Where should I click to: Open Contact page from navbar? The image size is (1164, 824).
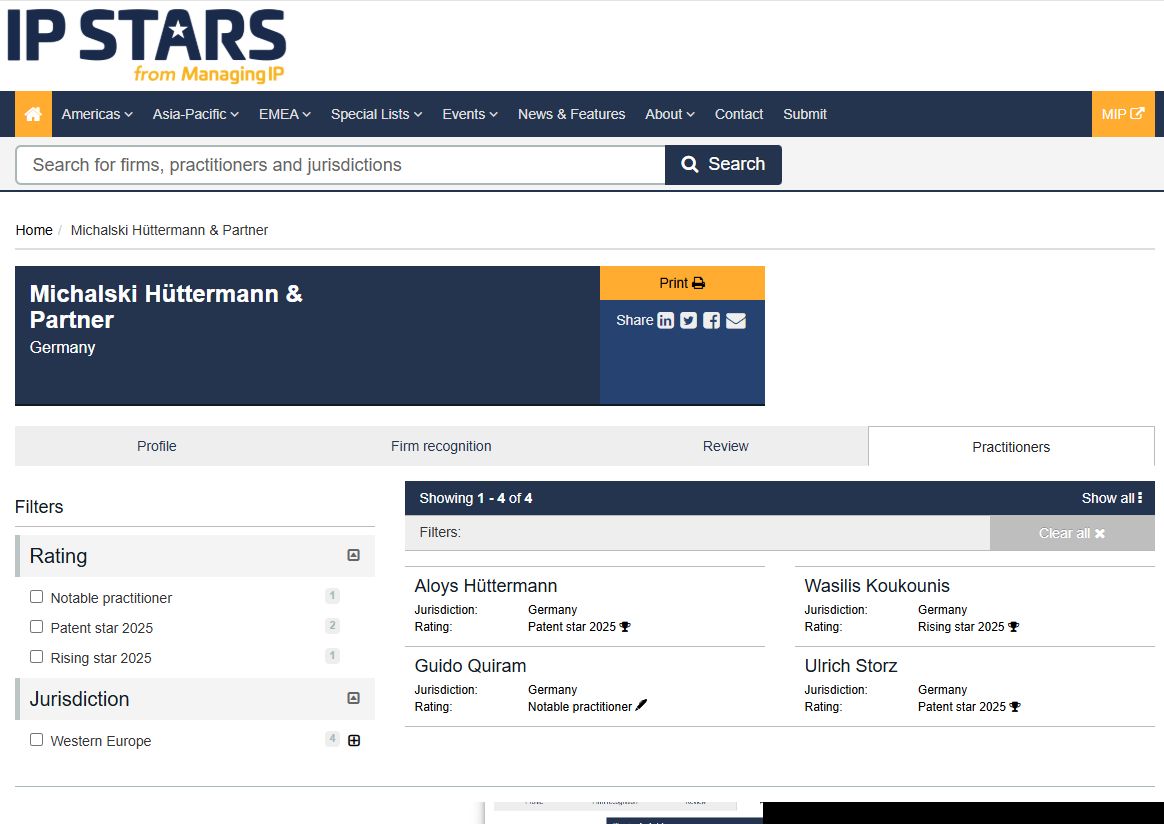[x=739, y=114]
